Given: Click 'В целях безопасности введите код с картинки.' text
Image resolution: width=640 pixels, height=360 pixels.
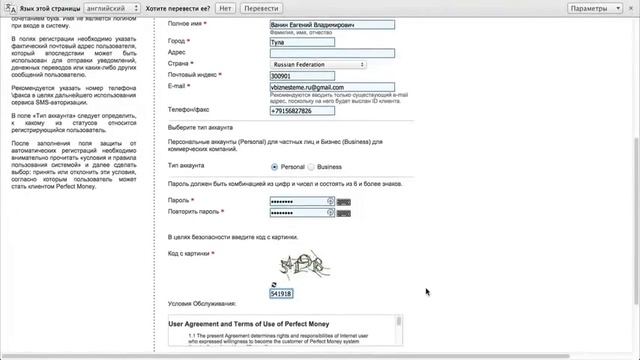Looking at the screenshot, I should (x=233, y=237).
